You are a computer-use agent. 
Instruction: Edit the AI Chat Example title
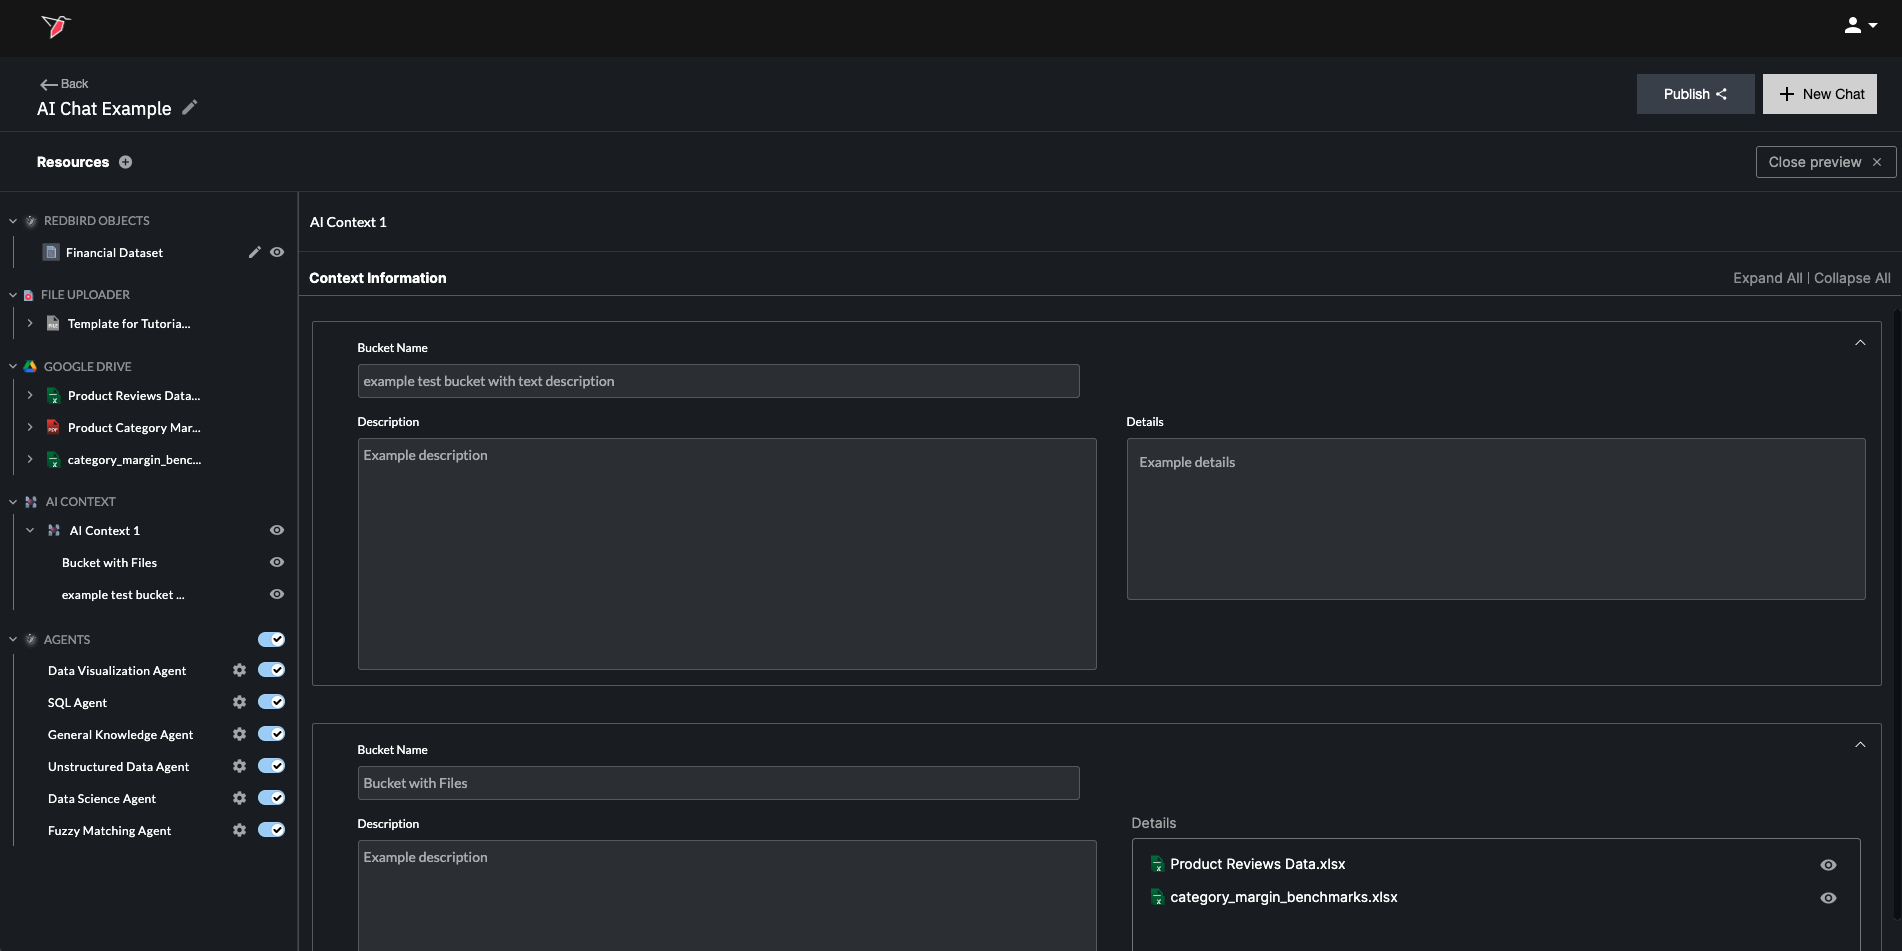[x=190, y=108]
